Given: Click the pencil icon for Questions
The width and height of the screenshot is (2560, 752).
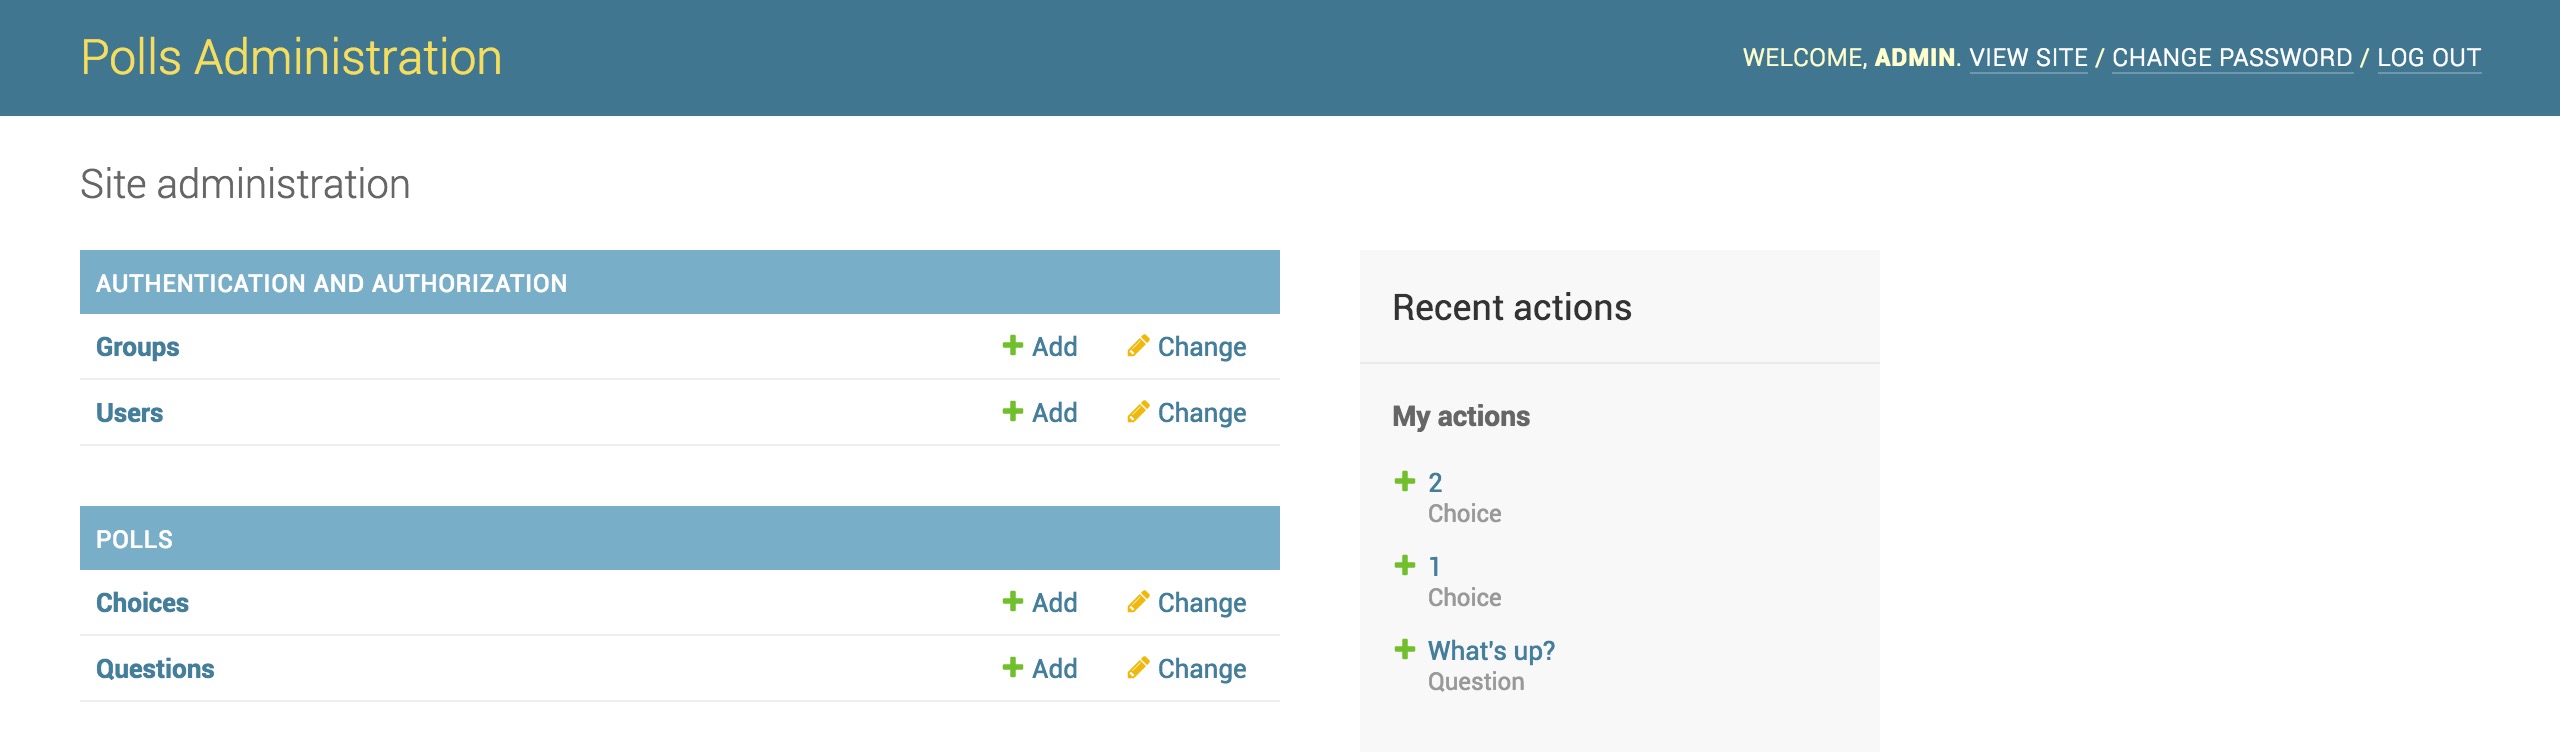Looking at the screenshot, I should pos(1138,668).
